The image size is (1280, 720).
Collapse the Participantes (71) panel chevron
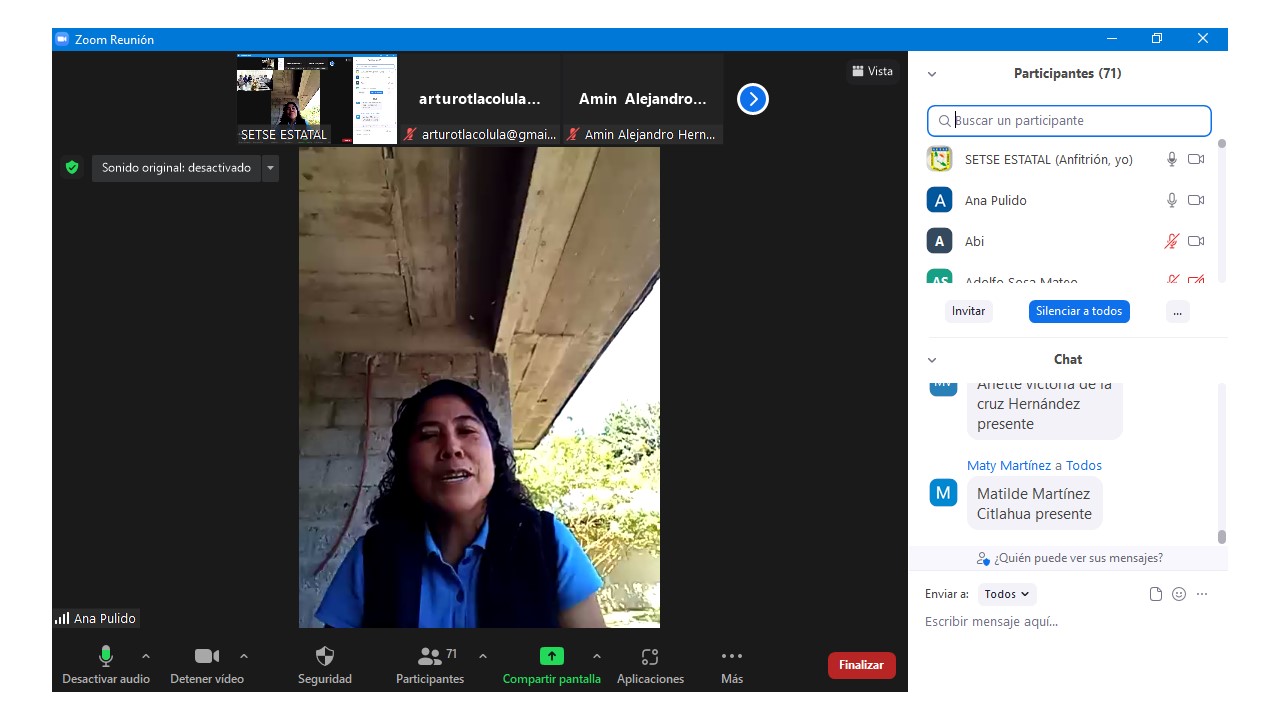932,74
